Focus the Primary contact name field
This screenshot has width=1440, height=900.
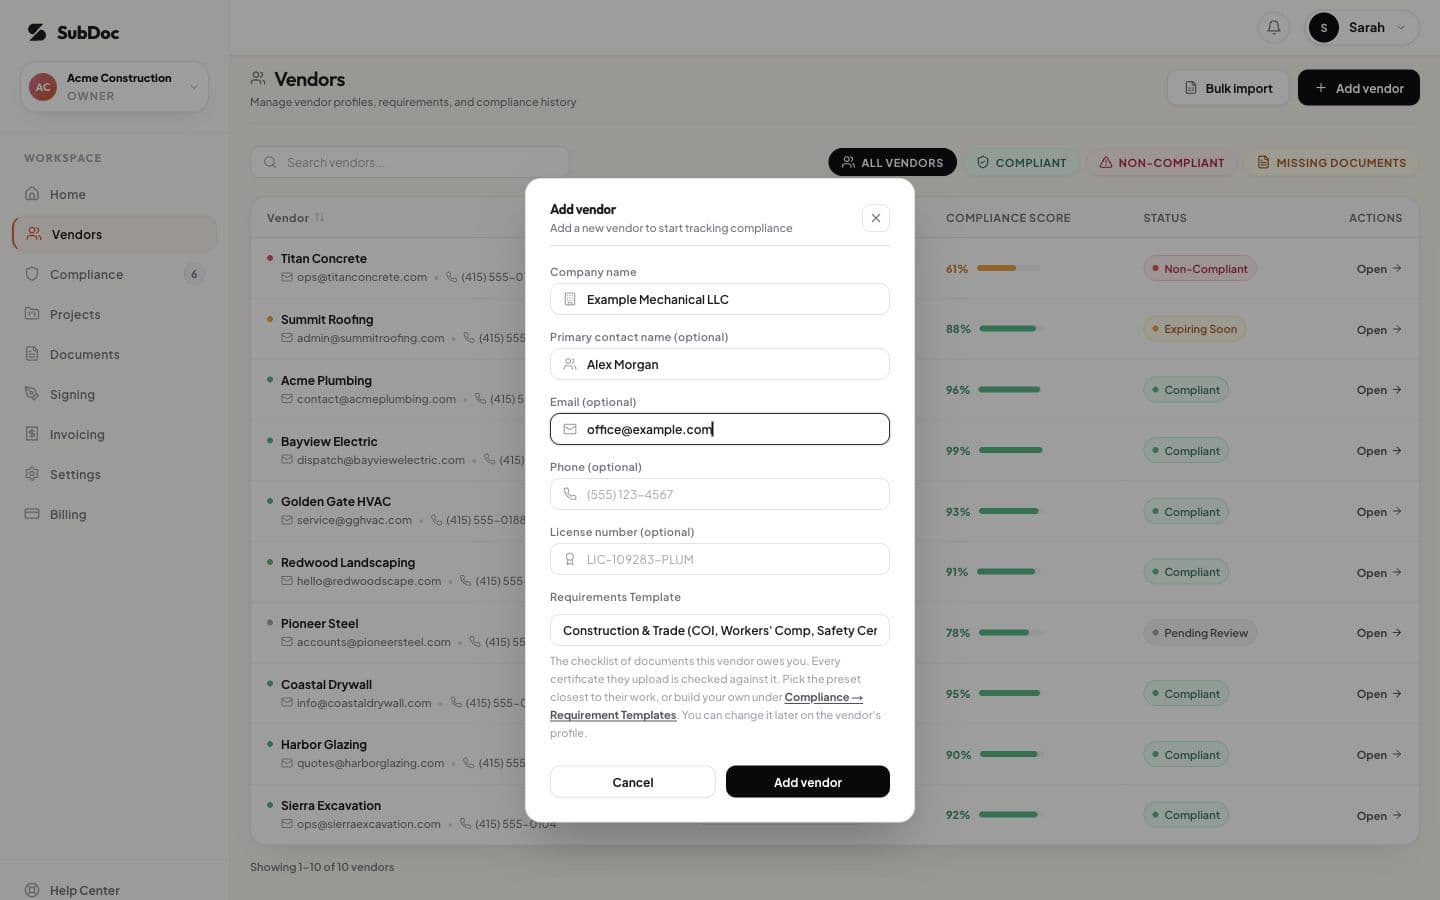720,364
